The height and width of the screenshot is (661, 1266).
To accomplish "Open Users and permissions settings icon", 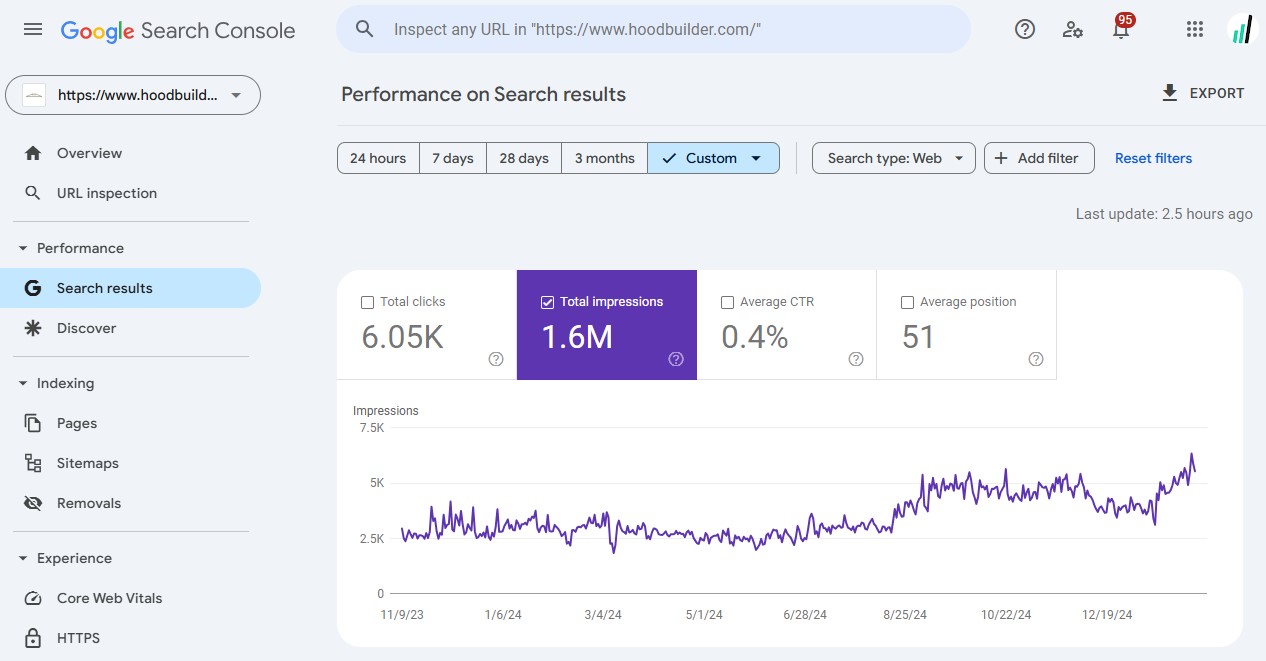I will 1073,30.
